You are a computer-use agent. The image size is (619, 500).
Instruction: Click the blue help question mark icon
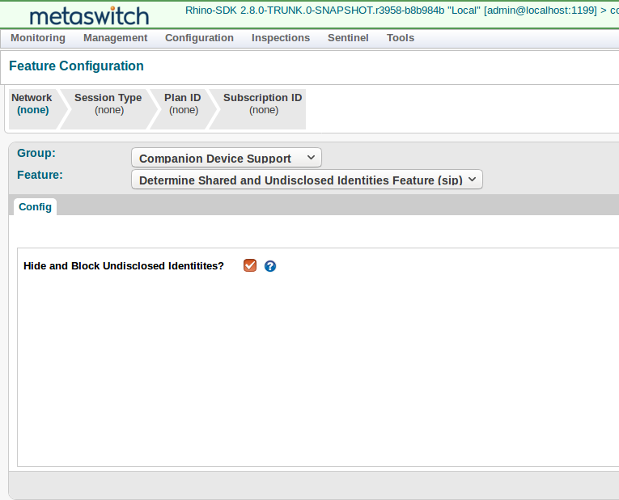point(270,266)
